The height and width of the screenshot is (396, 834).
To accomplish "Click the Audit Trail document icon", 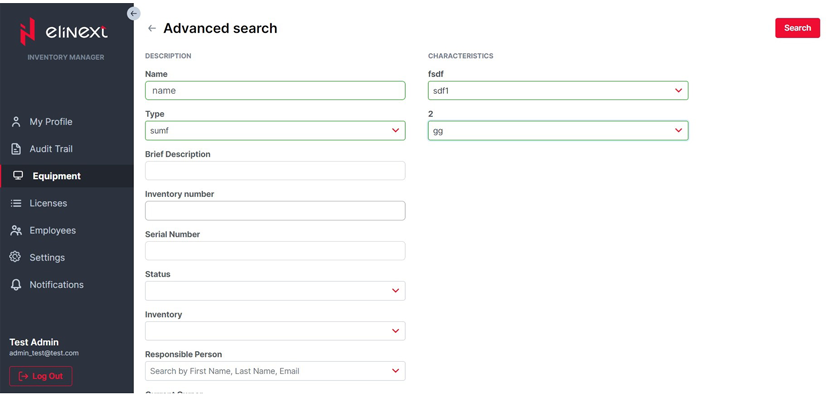I will coord(16,149).
